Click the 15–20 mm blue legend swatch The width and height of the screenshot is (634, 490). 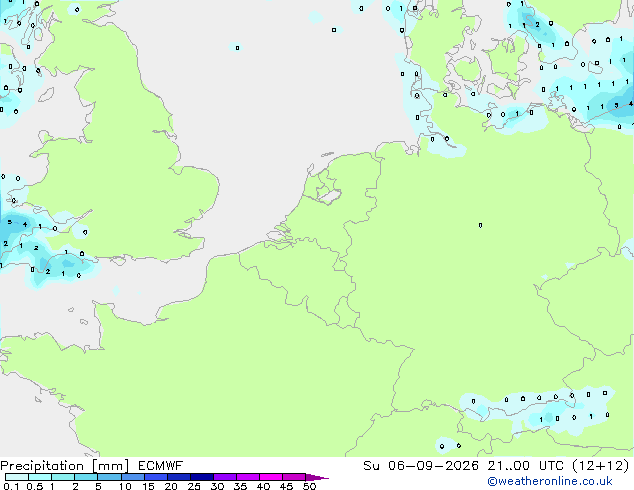156,477
